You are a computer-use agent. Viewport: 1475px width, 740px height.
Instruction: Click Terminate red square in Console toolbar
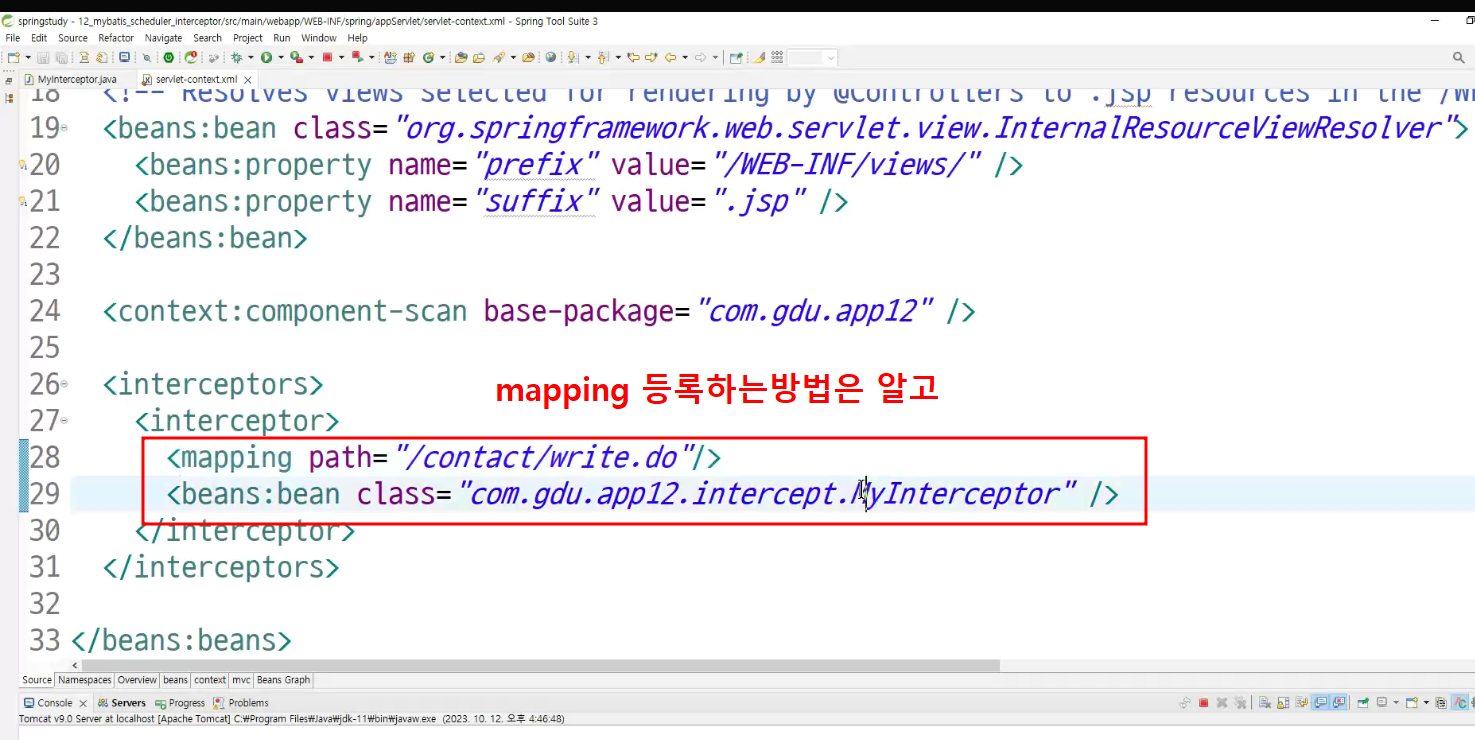point(1203,703)
